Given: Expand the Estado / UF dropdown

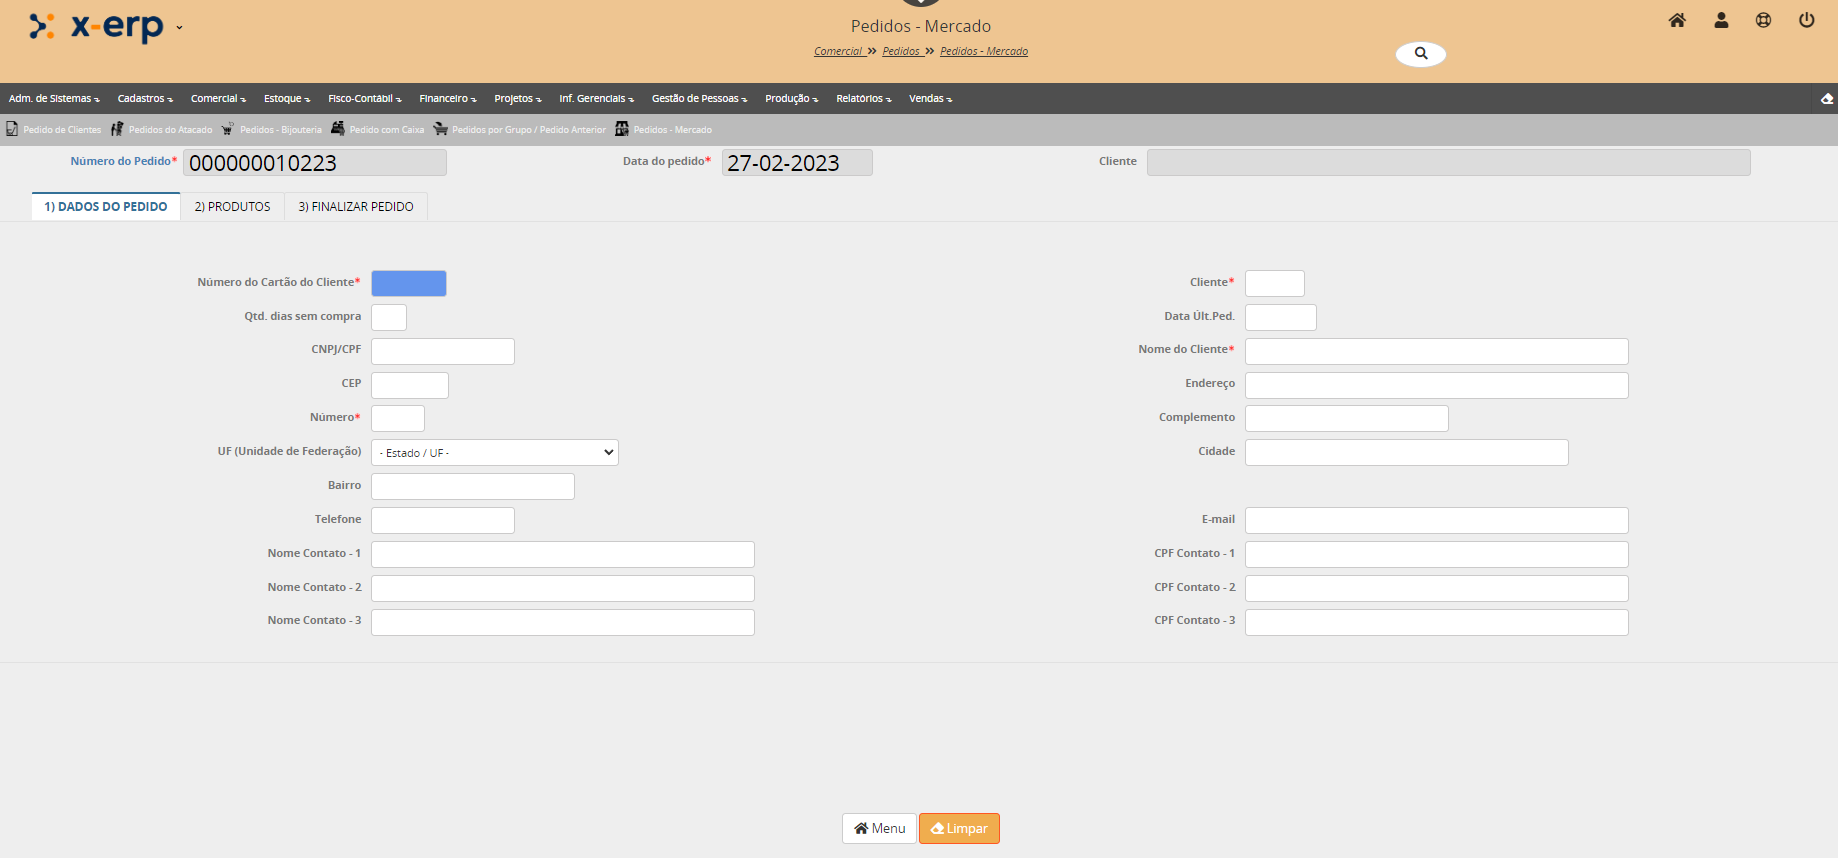Looking at the screenshot, I should [494, 453].
